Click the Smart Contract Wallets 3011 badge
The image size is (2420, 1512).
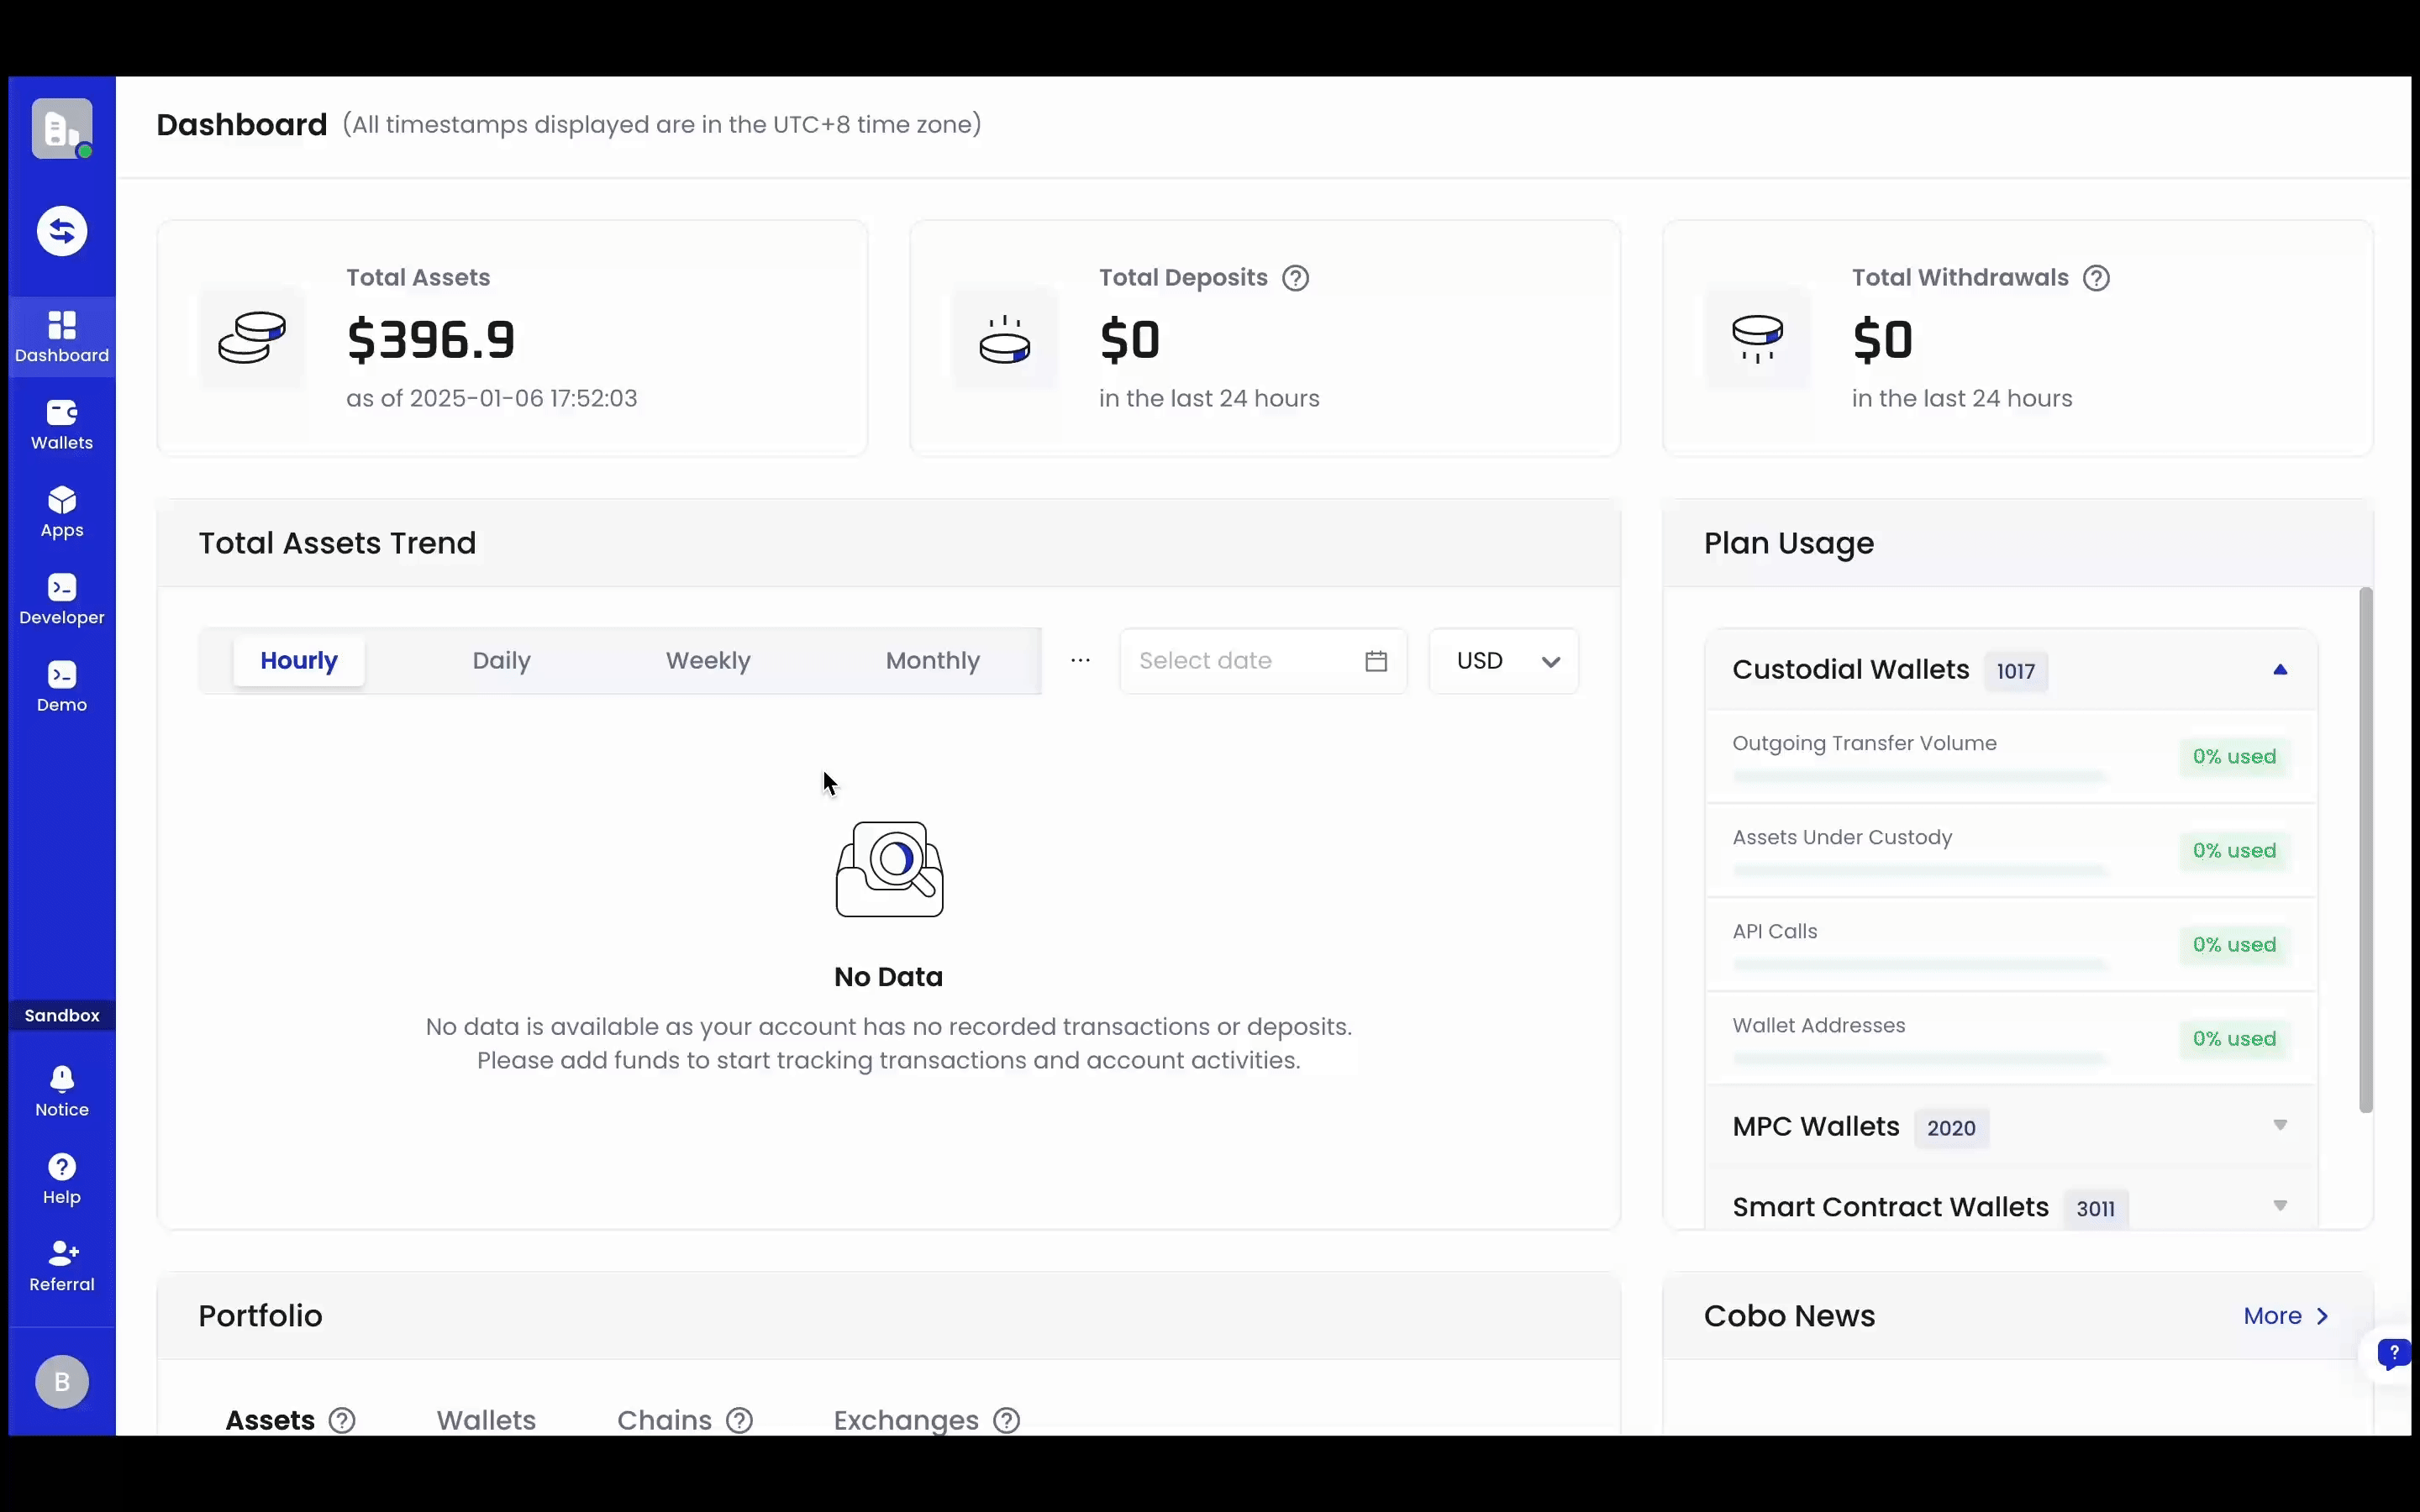[2096, 1208]
